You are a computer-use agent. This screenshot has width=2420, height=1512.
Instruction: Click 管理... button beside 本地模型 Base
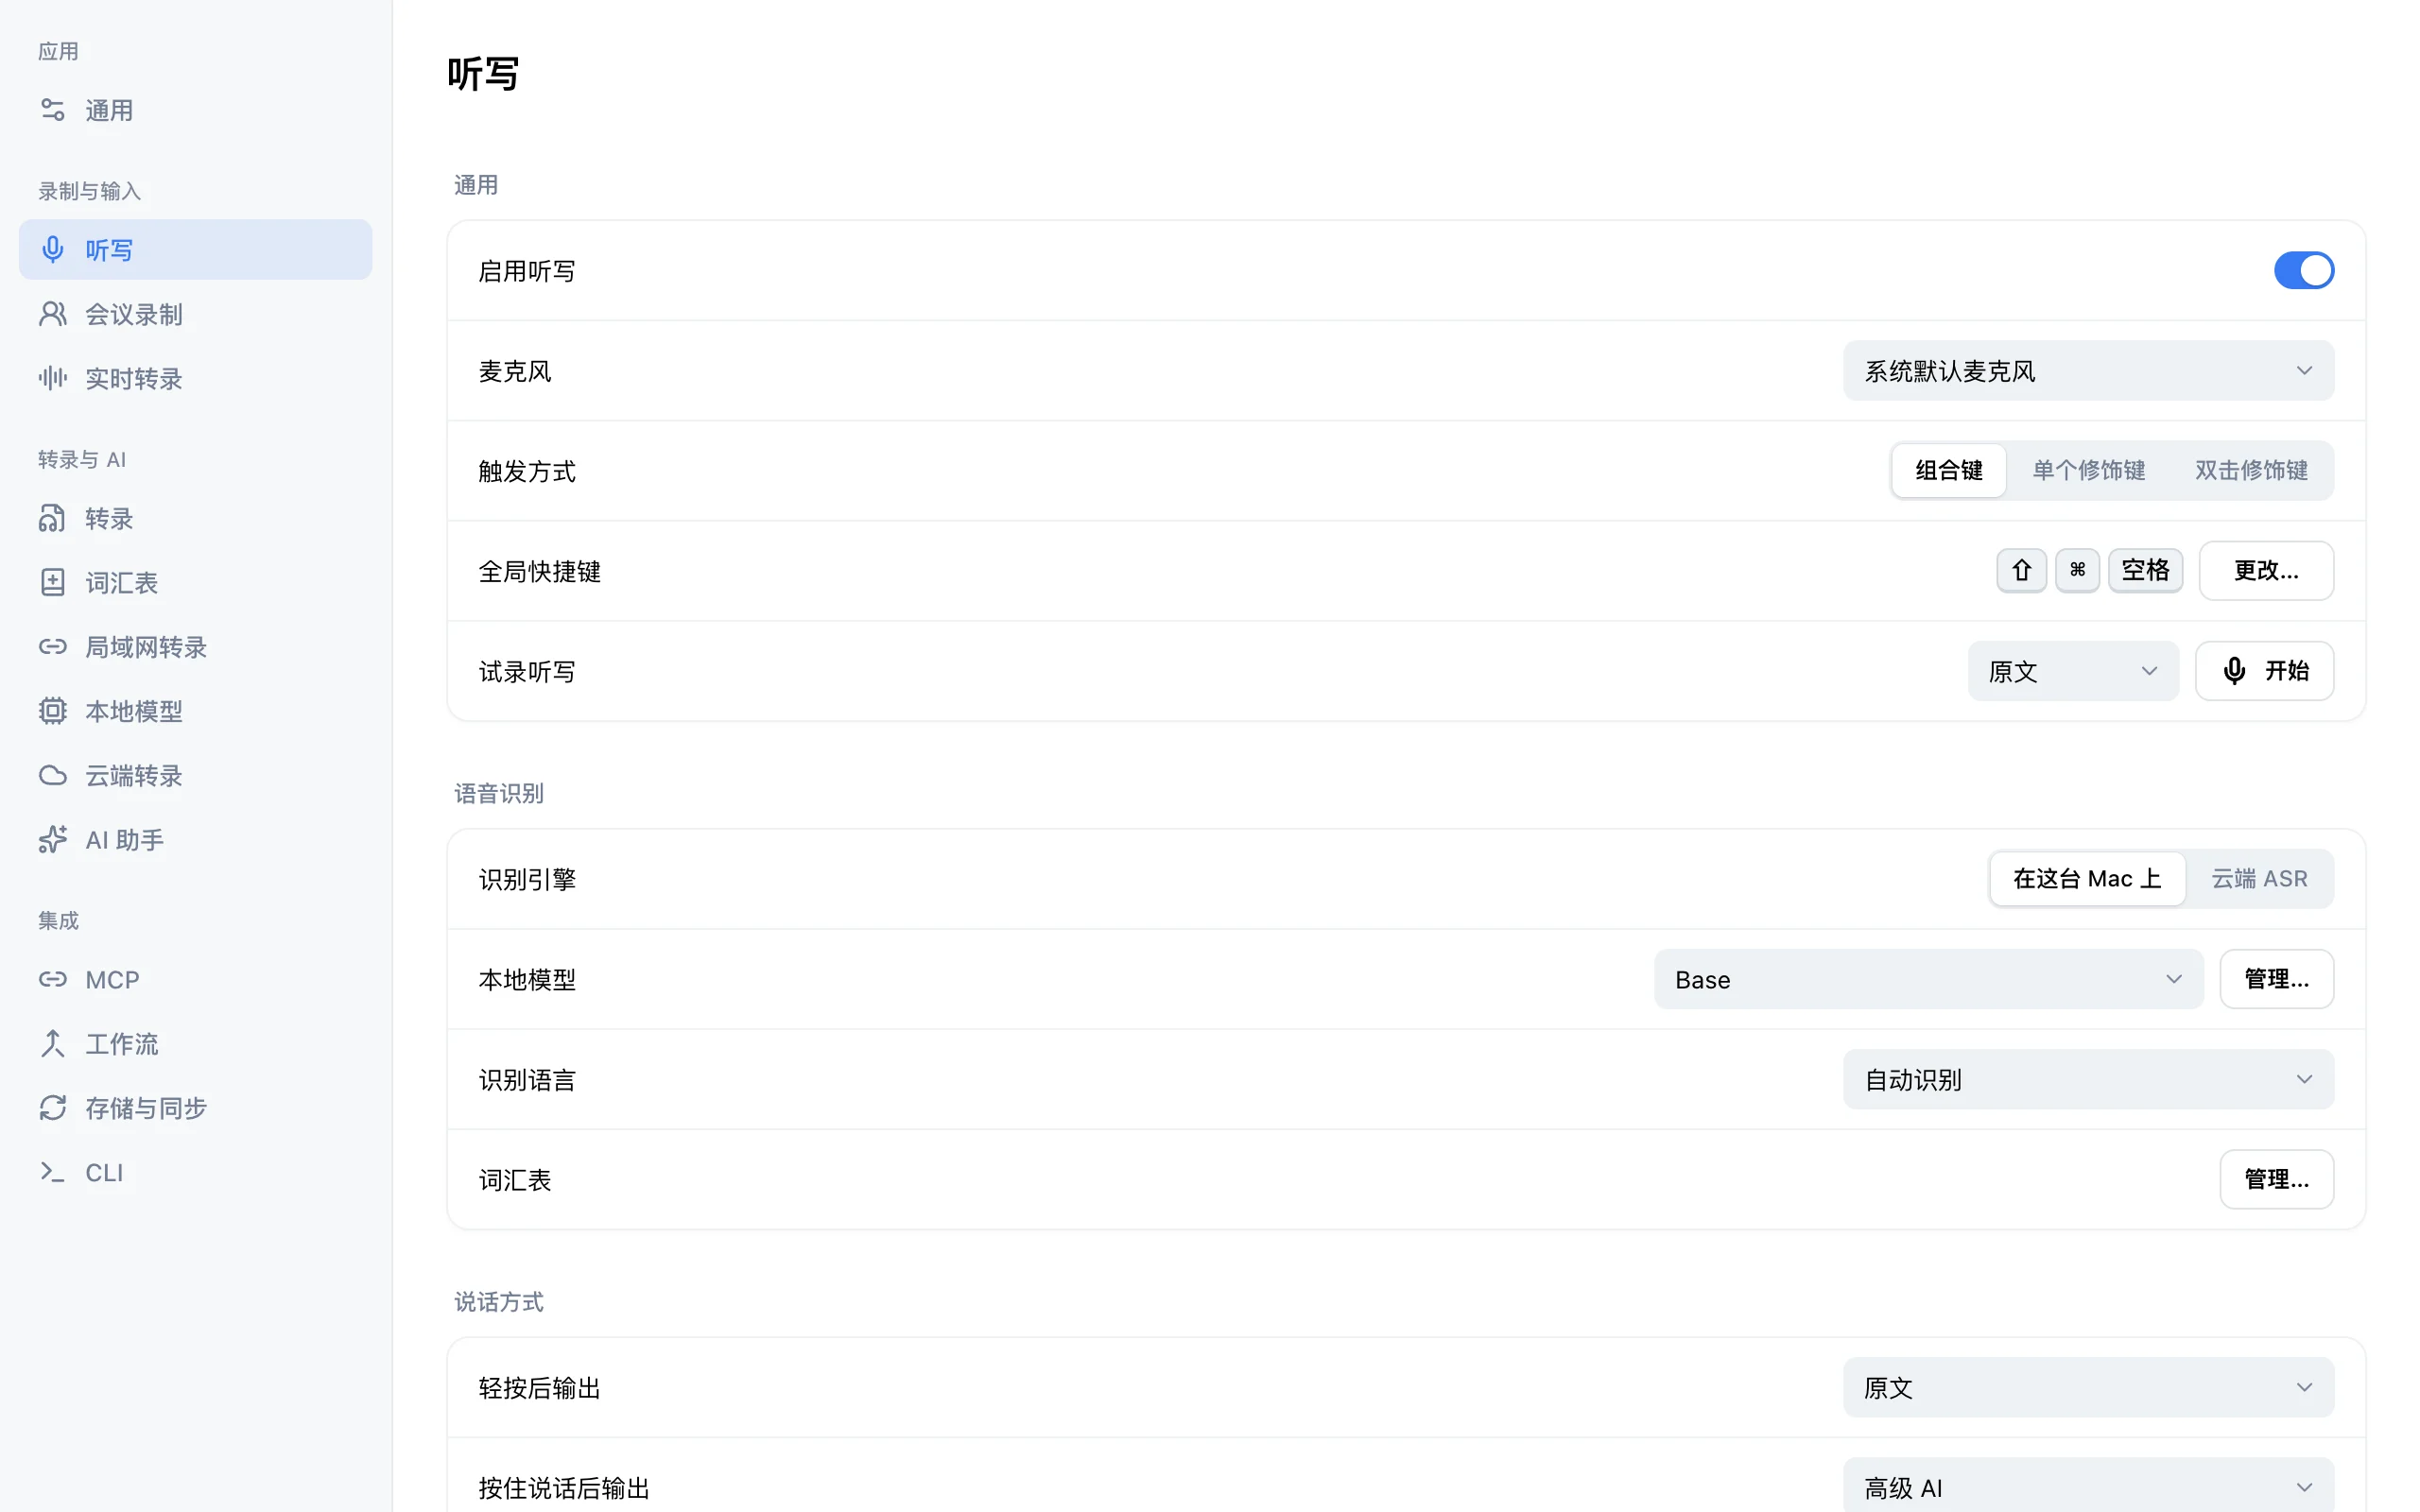pos(2276,978)
